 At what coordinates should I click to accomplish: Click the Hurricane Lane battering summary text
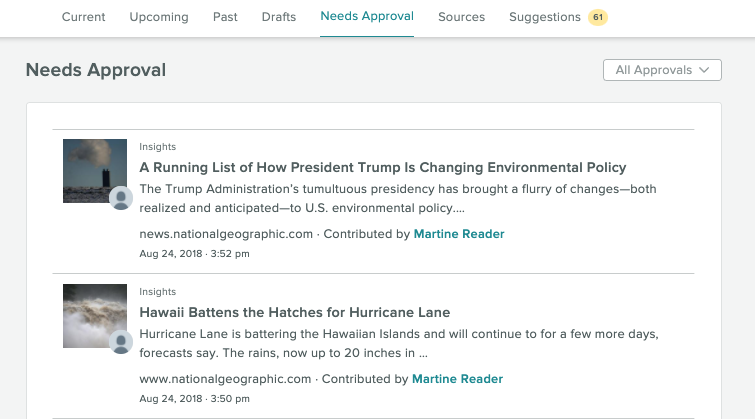click(x=399, y=343)
